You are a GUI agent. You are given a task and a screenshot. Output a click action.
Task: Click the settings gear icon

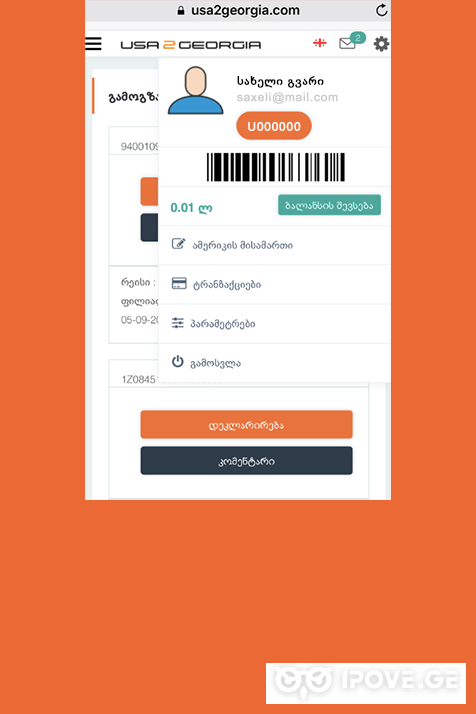pyautogui.click(x=381, y=44)
